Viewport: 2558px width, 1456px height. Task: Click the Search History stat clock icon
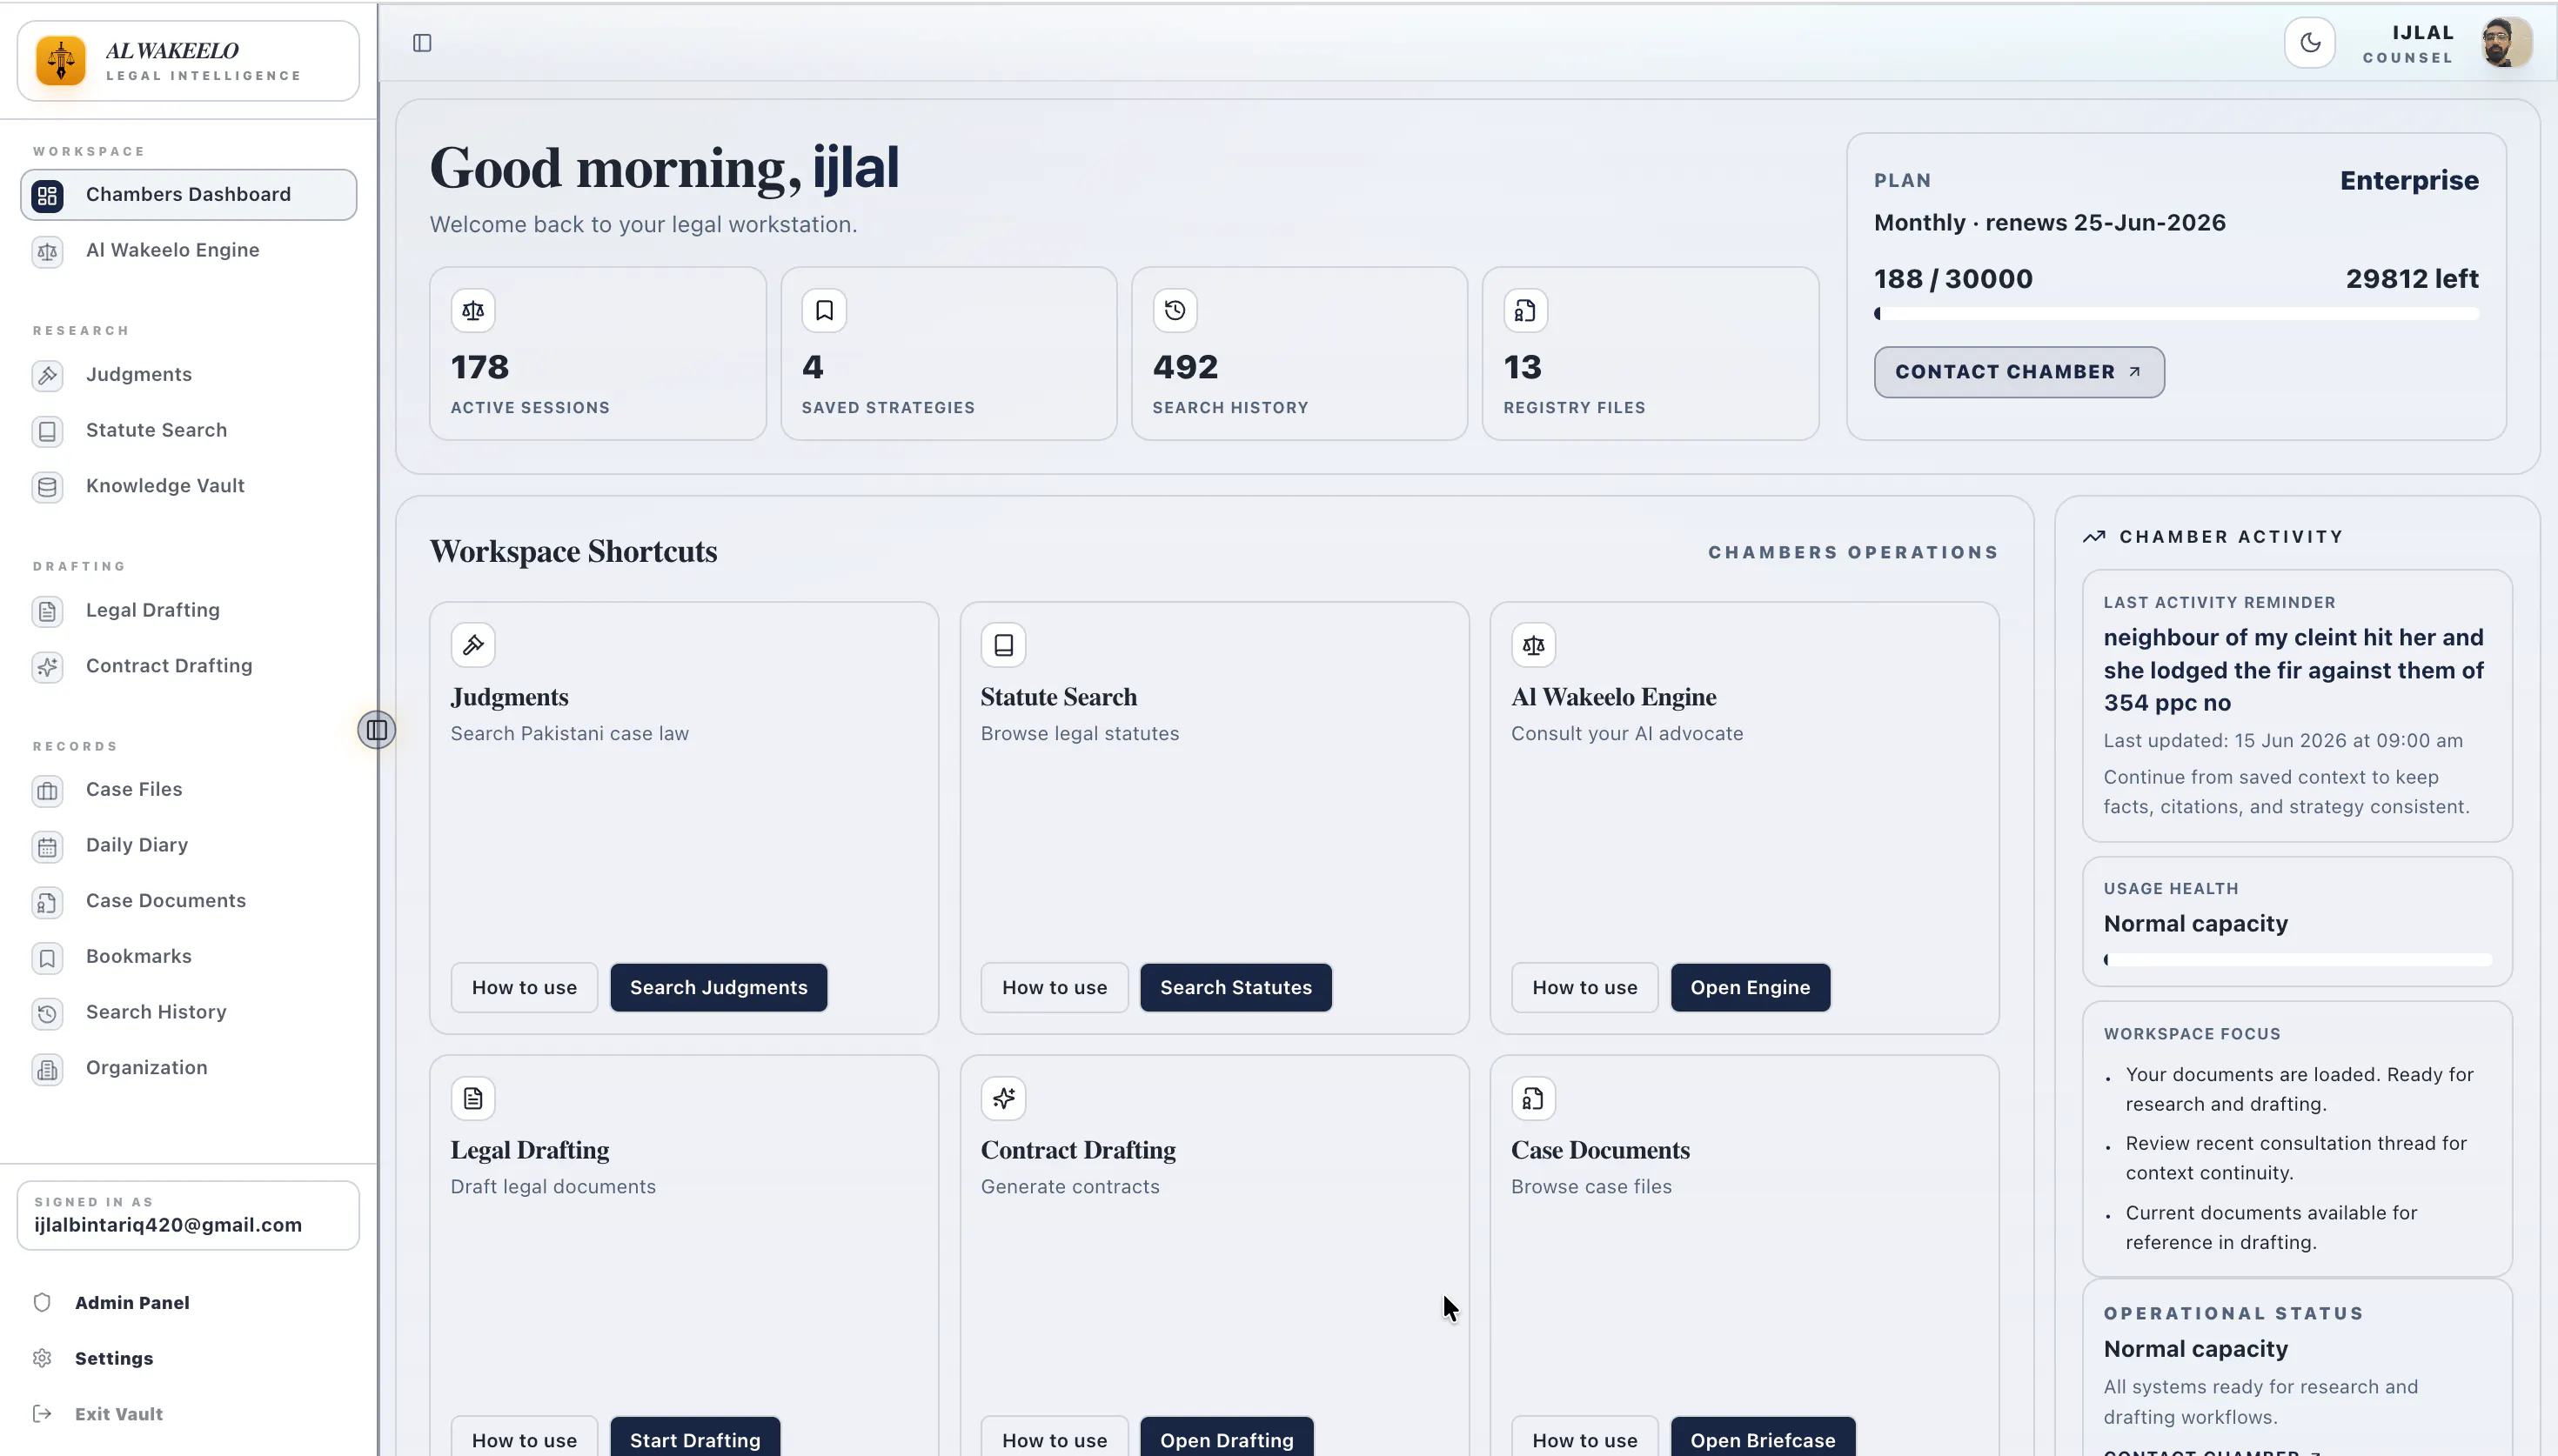pos(1175,310)
